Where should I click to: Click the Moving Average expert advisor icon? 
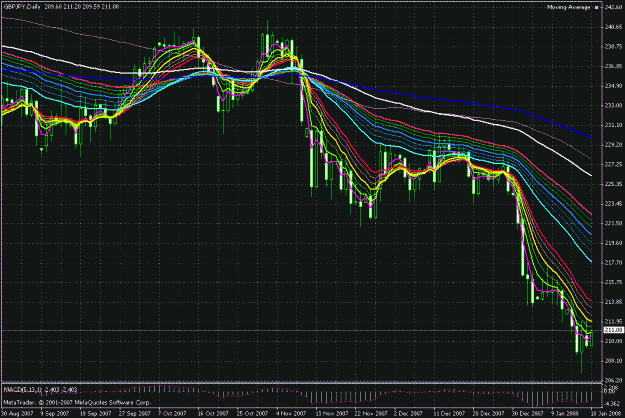(x=597, y=7)
